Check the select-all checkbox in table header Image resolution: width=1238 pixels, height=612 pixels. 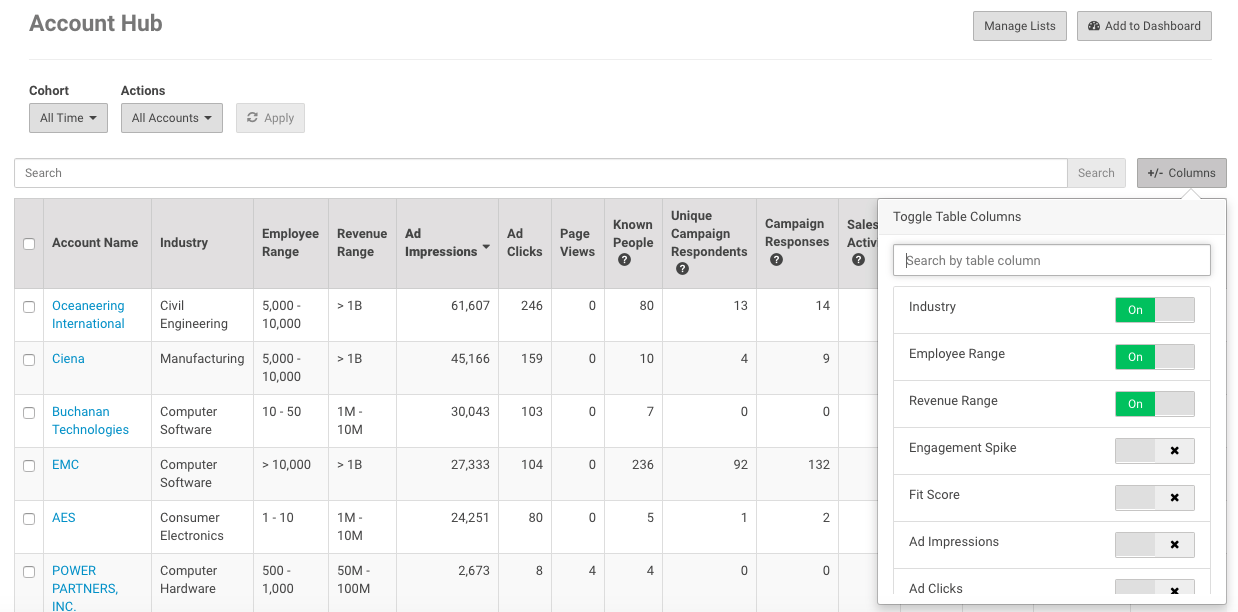29,244
